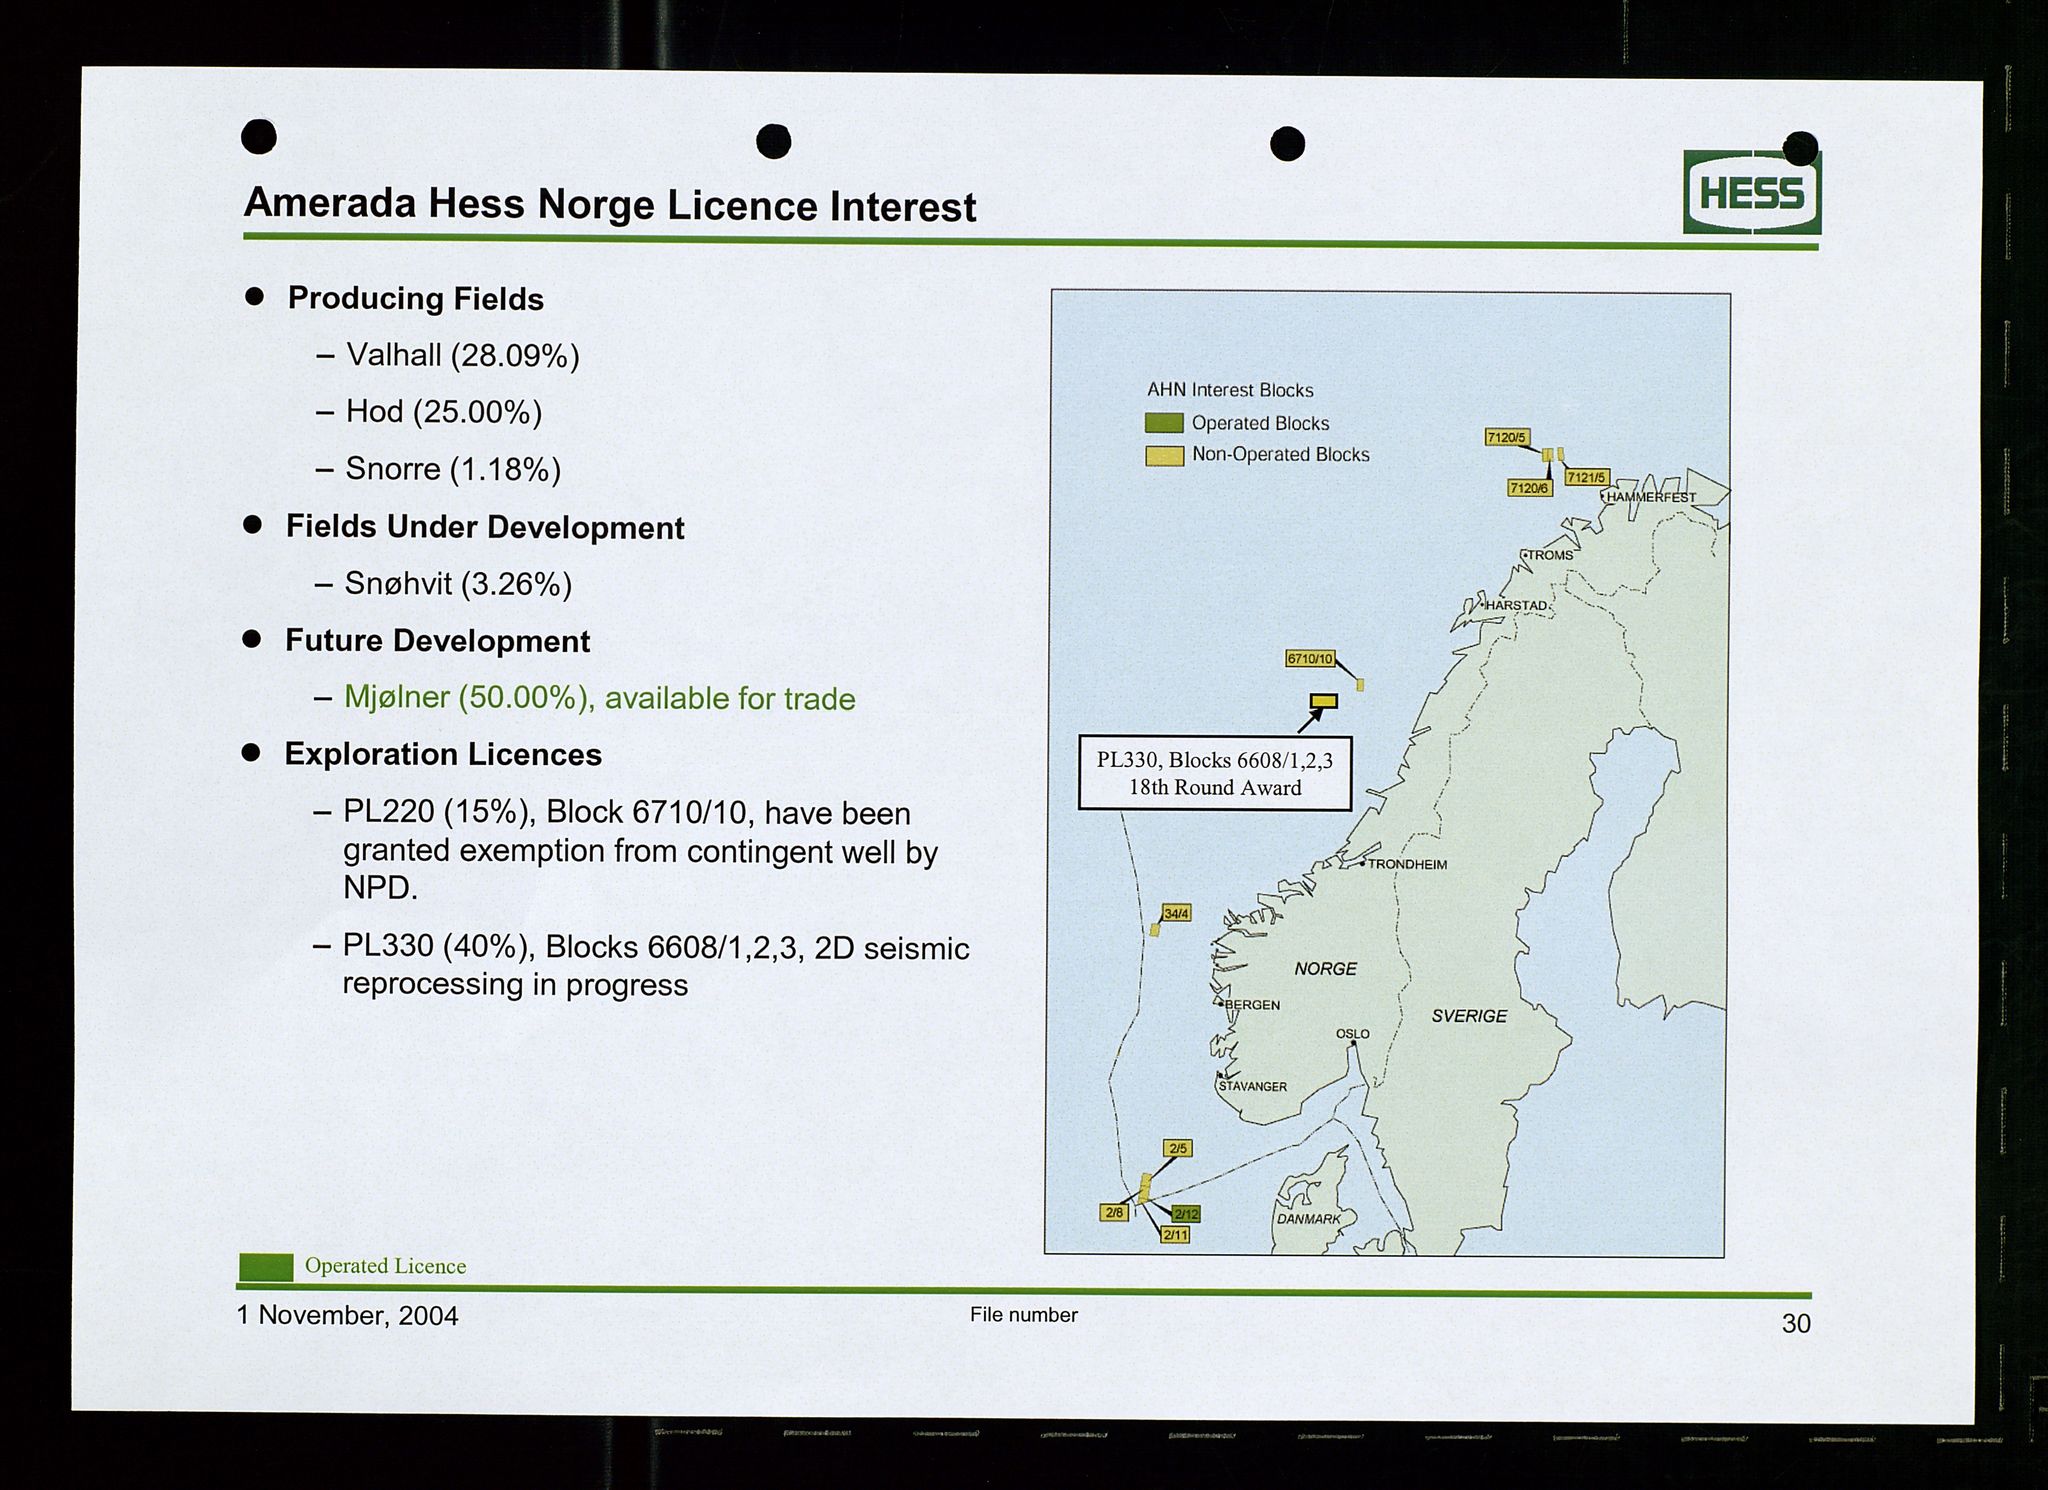The image size is (2048, 1490).
Task: Click the OSLO city label
Action: click(1352, 1034)
